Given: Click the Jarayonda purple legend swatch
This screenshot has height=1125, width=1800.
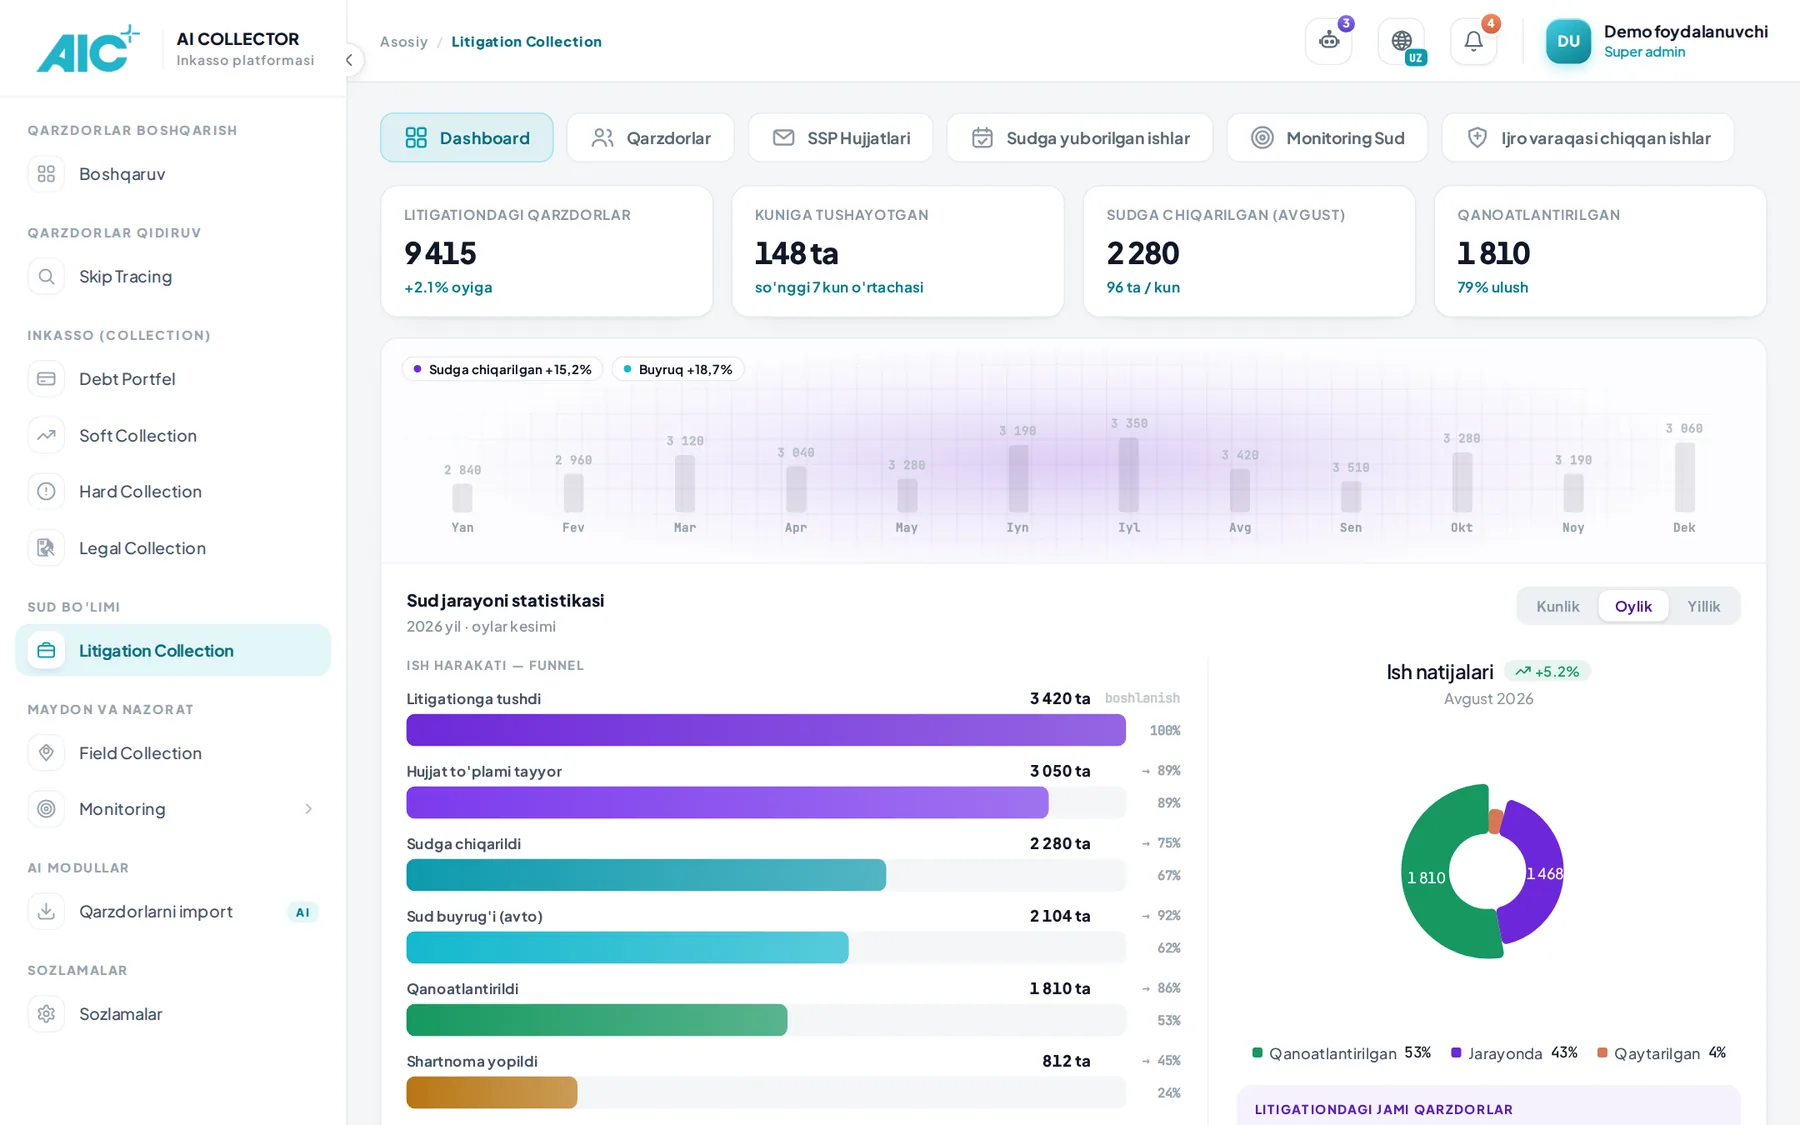Looking at the screenshot, I should [1456, 1053].
